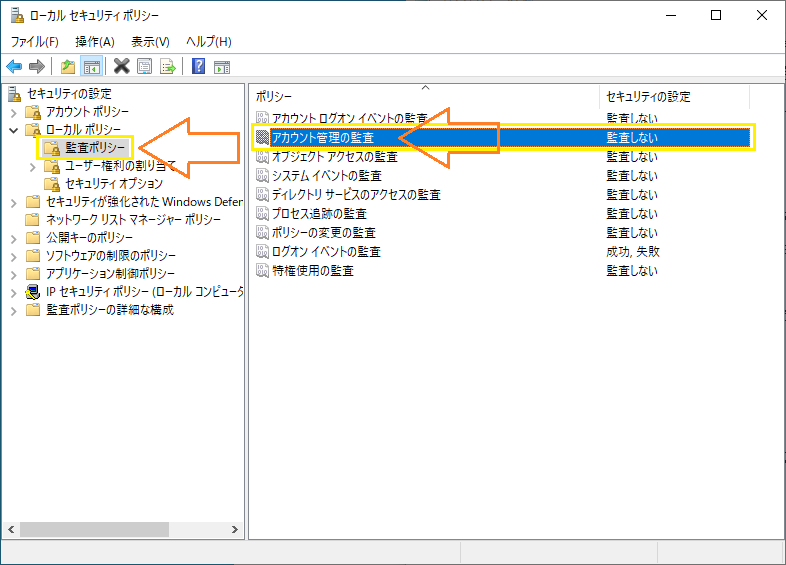Click the 監査ポリシー folder icon in tree

[52, 148]
